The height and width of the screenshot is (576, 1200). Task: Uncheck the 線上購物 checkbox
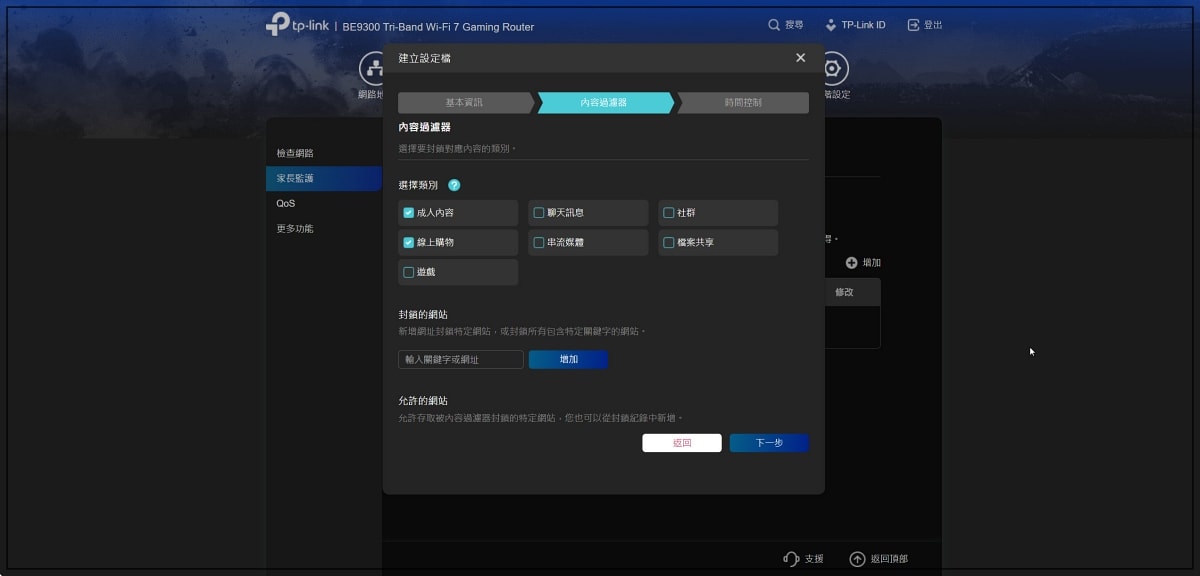409,243
